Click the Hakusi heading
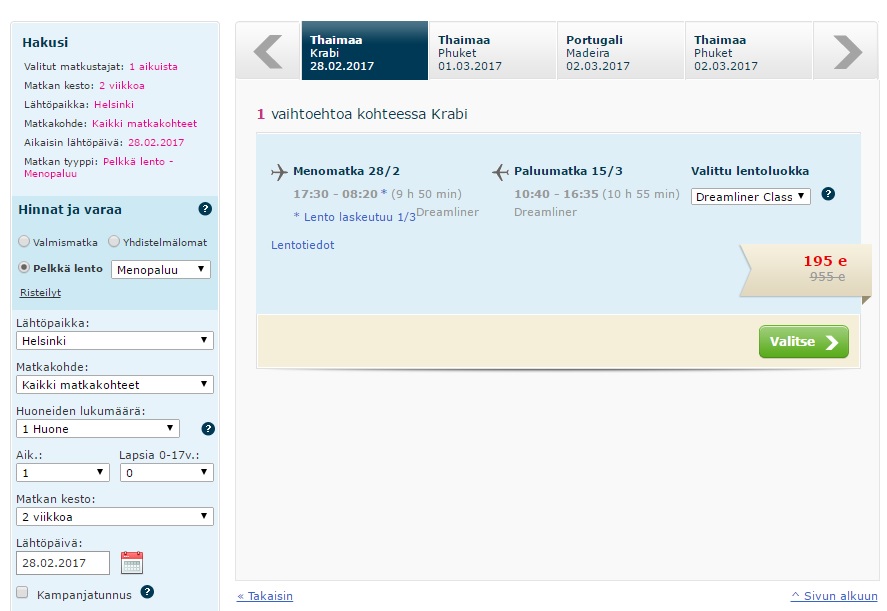The width and height of the screenshot is (887, 611). [45, 42]
